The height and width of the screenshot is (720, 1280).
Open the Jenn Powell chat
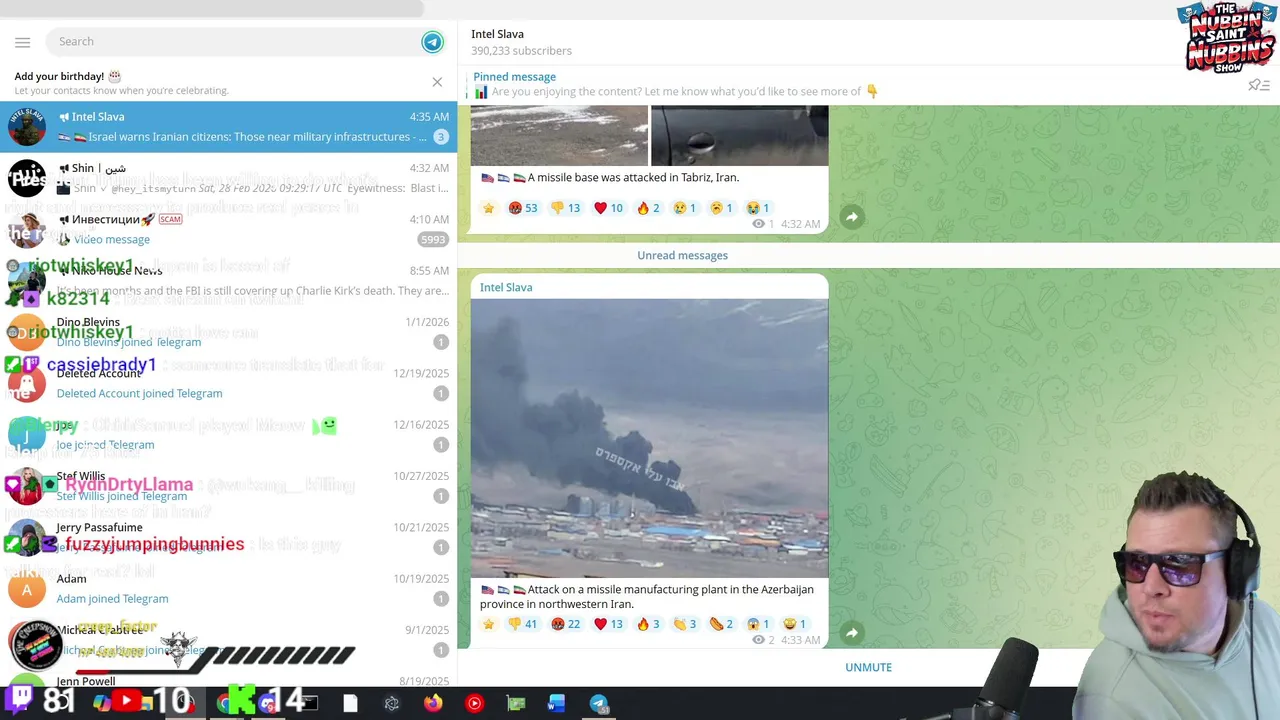tap(228, 679)
